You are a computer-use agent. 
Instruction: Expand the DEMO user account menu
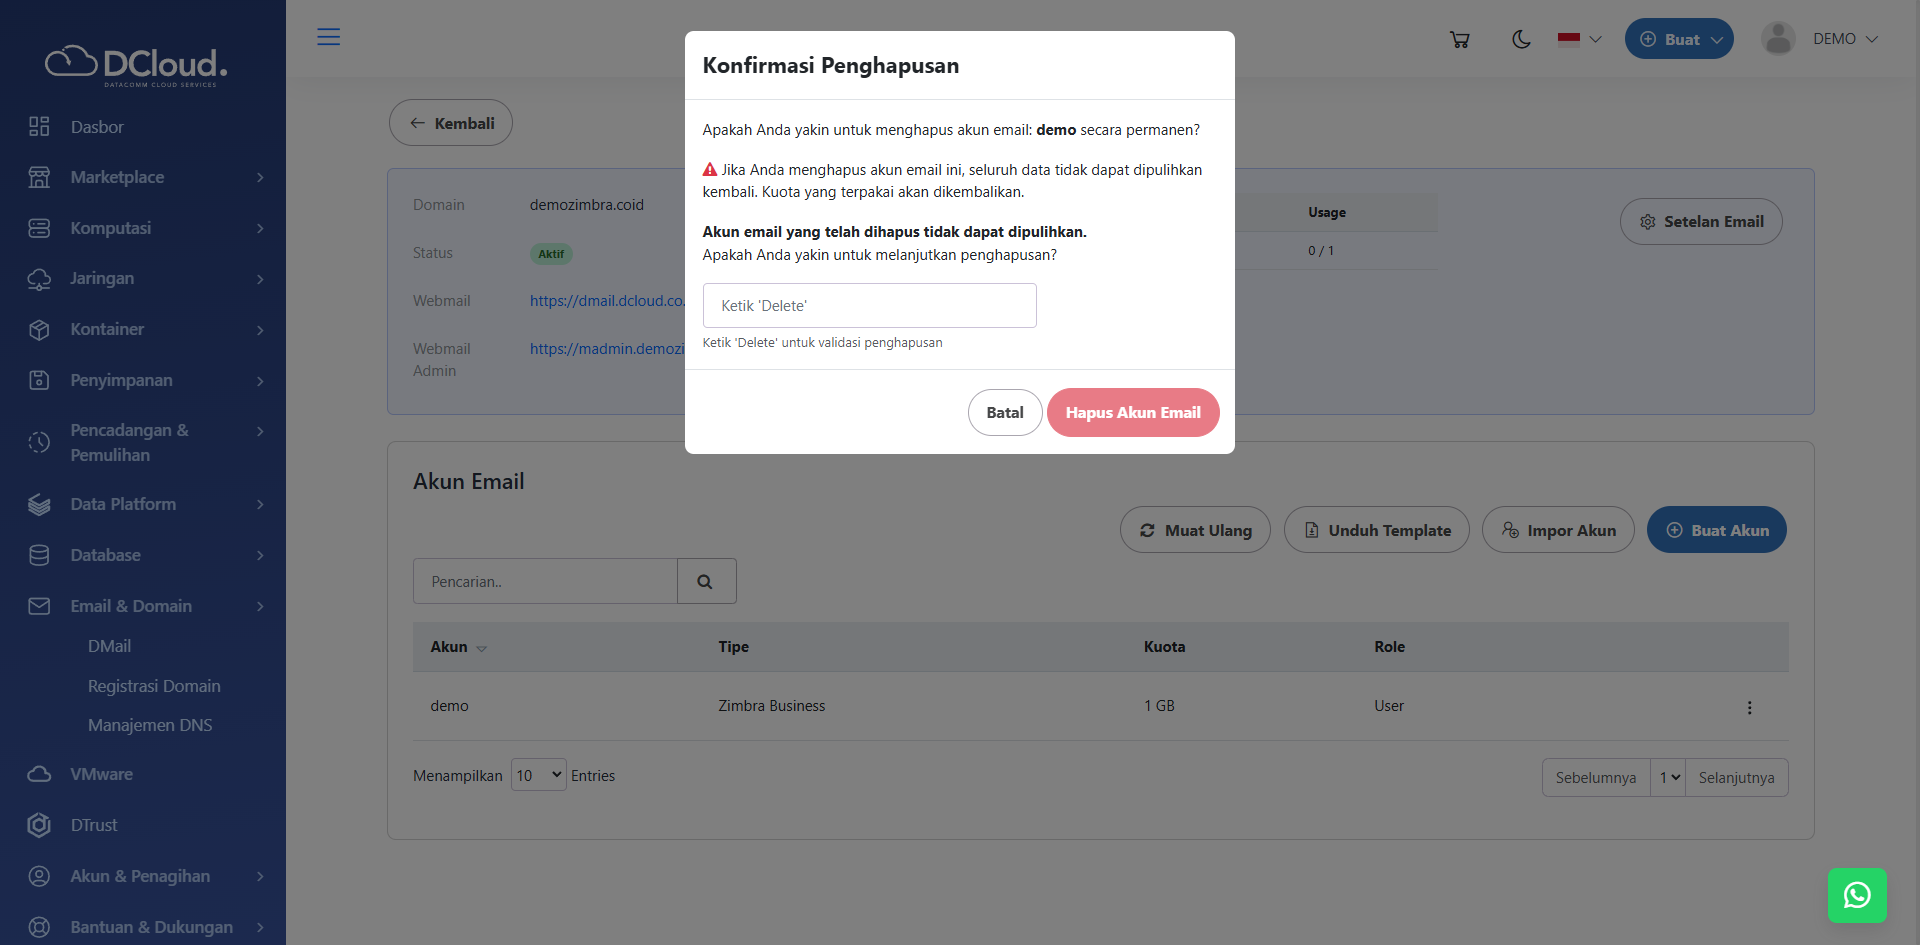point(1820,39)
